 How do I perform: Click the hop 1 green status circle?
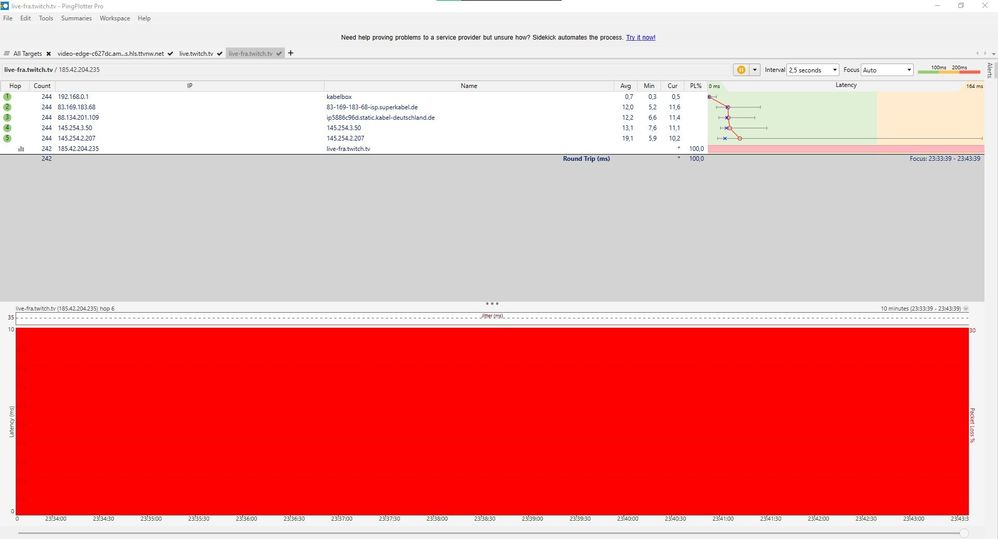7,97
